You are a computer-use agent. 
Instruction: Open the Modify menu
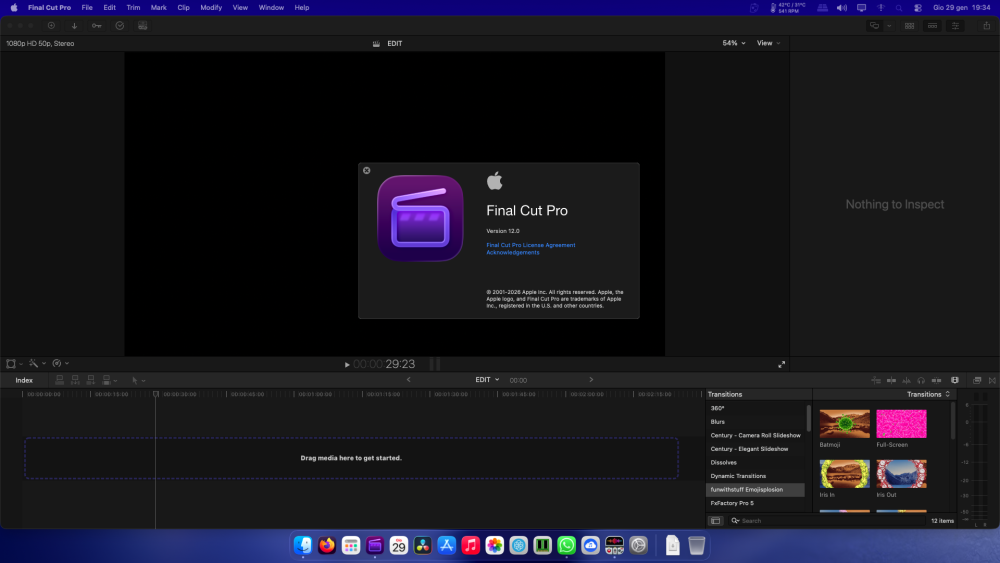[x=211, y=8]
